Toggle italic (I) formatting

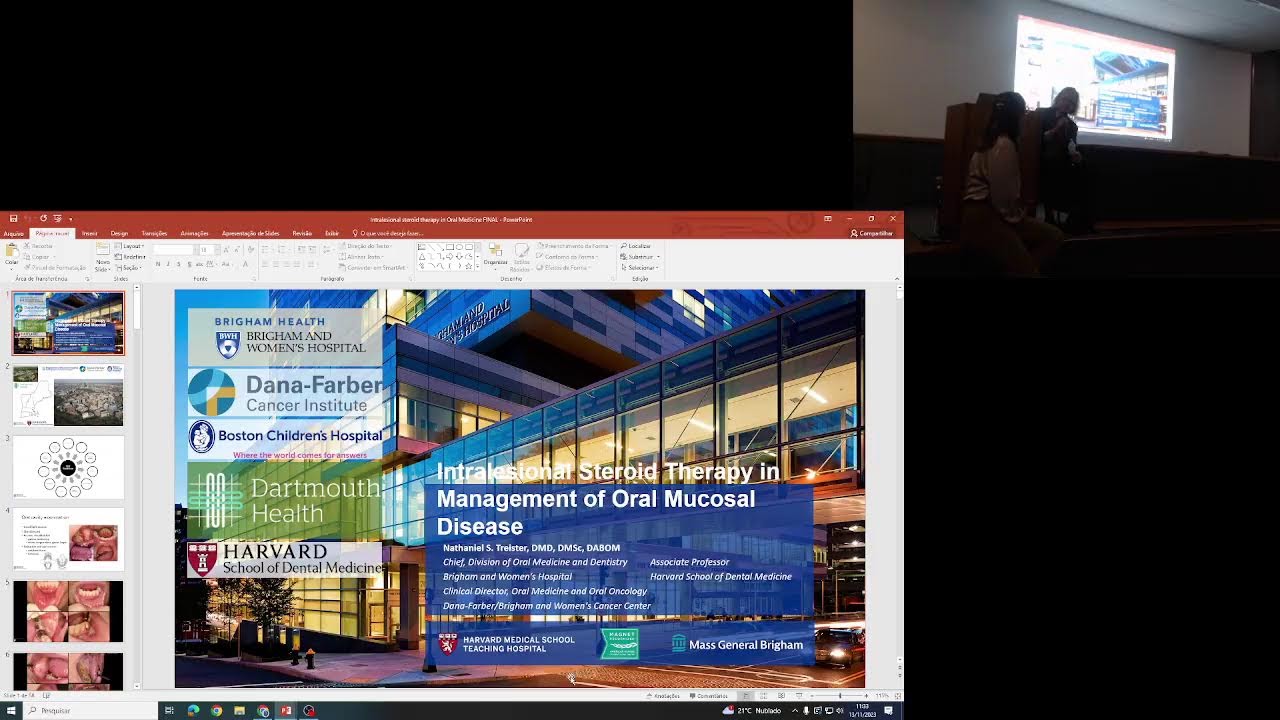pyautogui.click(x=168, y=264)
